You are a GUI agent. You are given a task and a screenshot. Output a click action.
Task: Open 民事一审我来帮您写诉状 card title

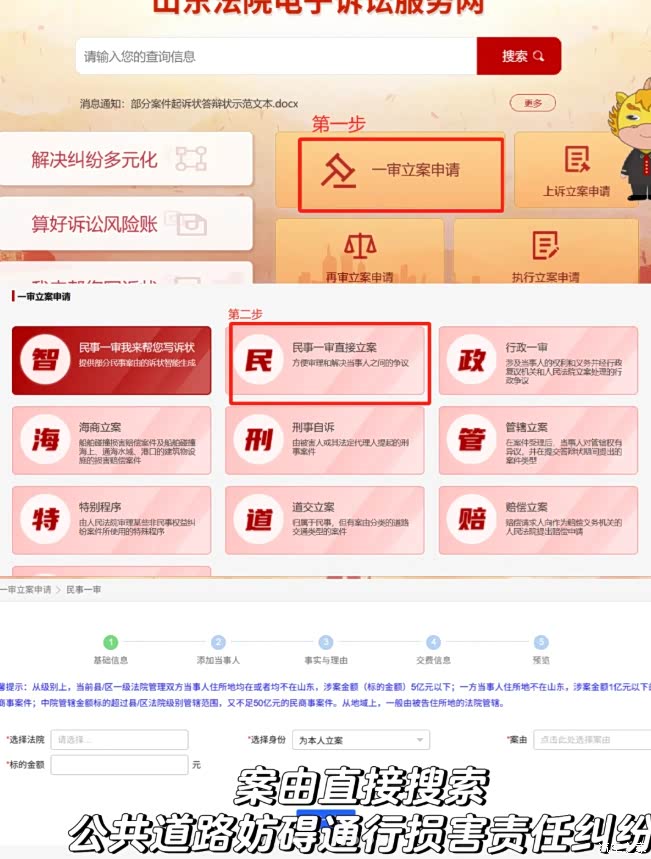point(136,347)
